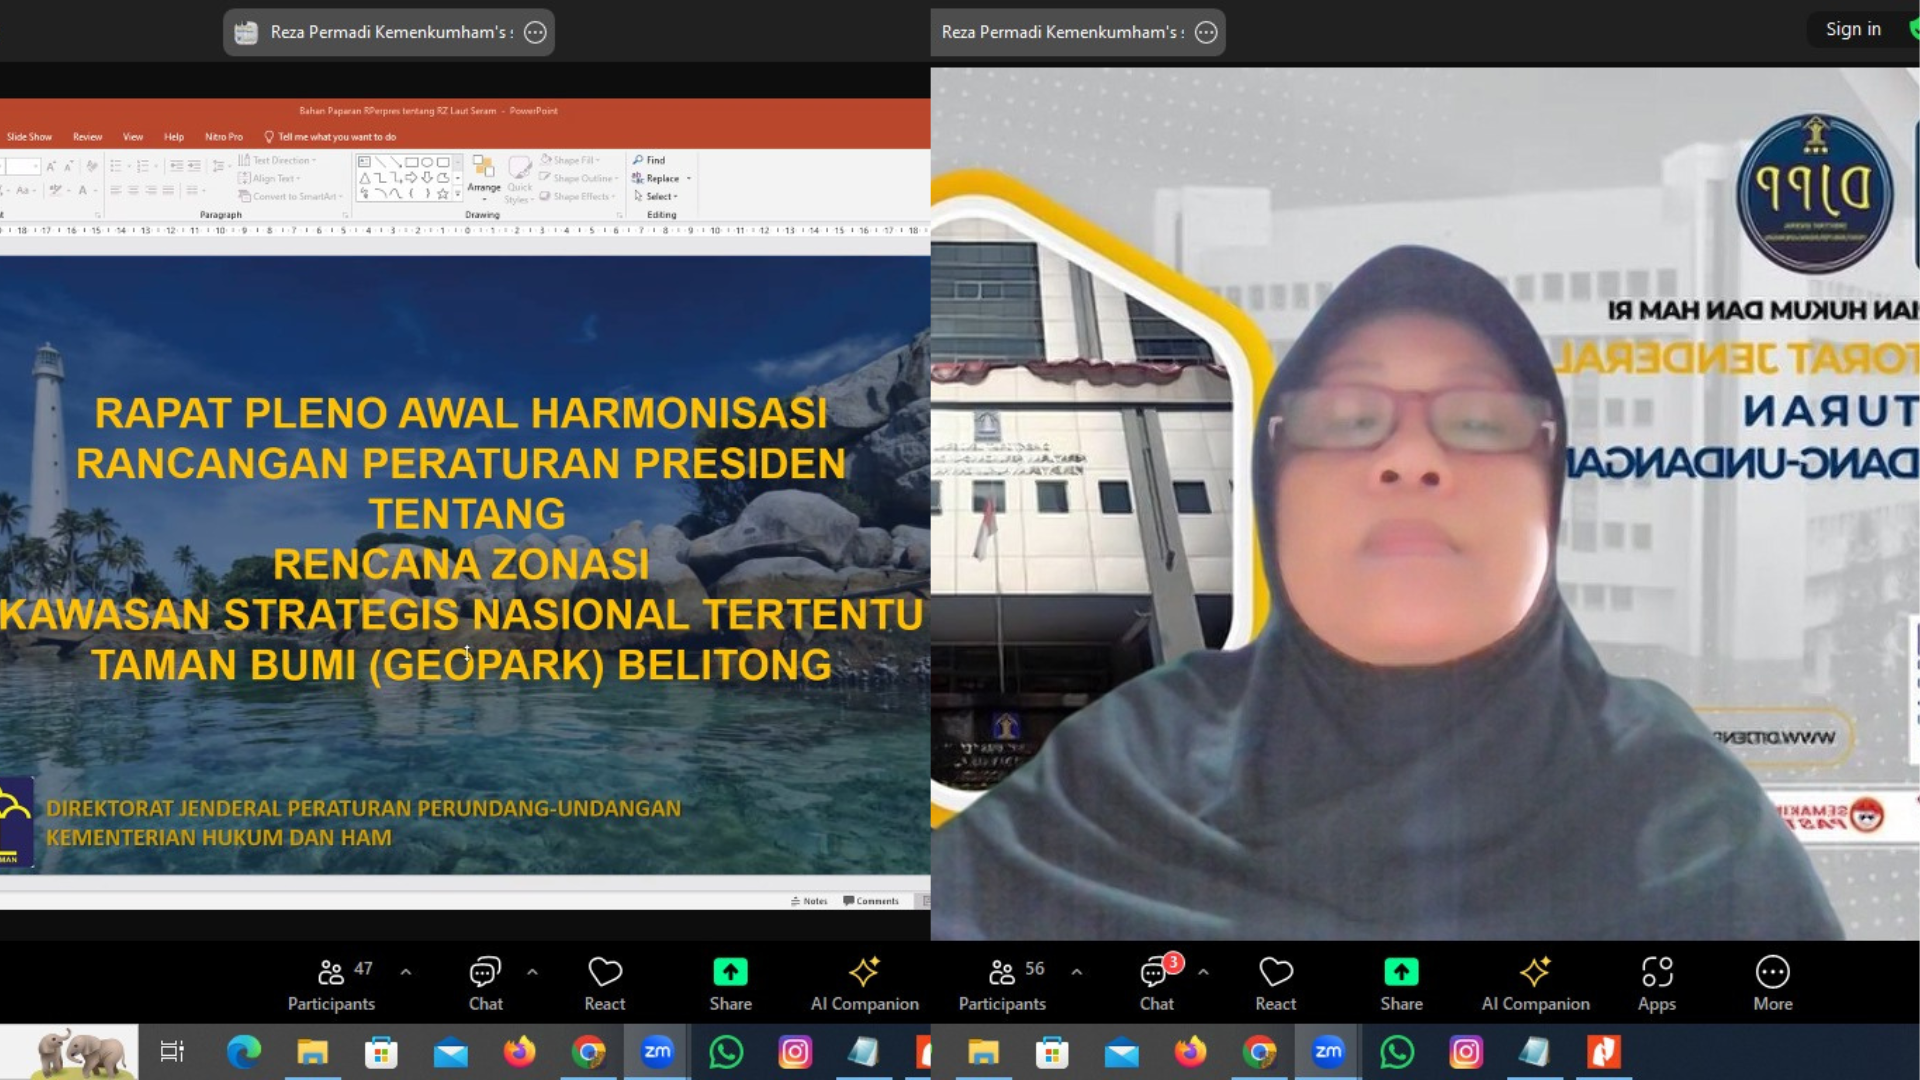Open Participants list showing 56 in right Zoom window

click(x=1002, y=984)
